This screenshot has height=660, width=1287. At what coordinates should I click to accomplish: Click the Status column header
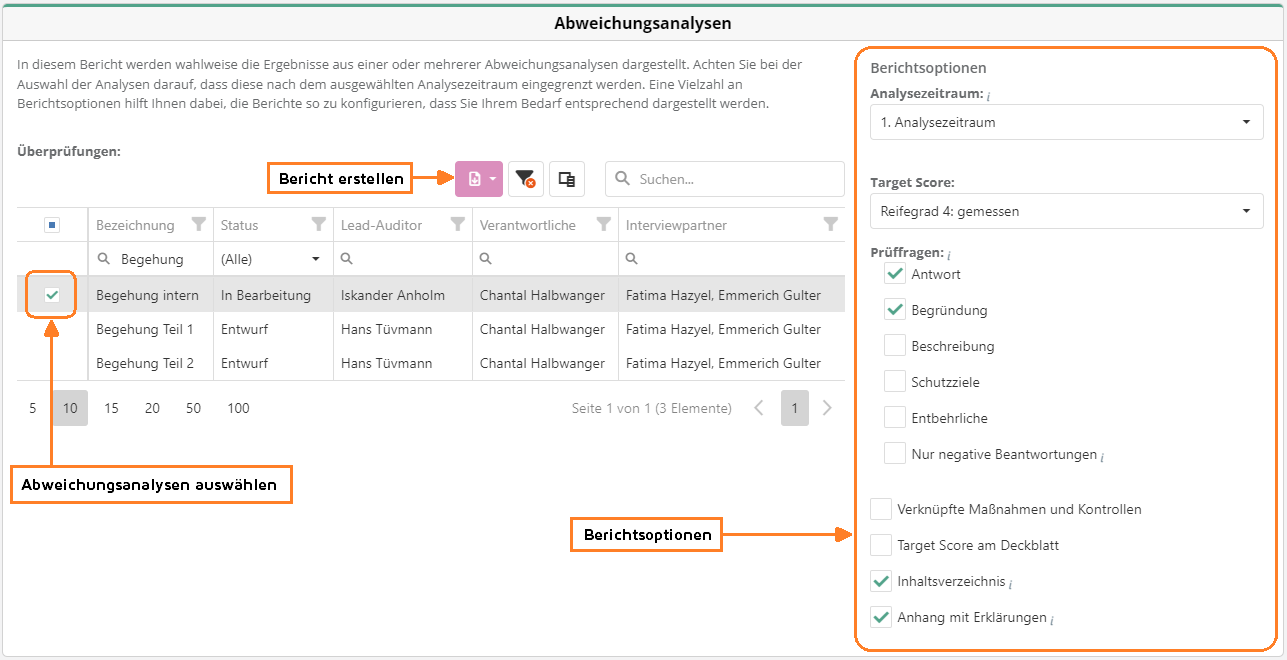point(240,225)
